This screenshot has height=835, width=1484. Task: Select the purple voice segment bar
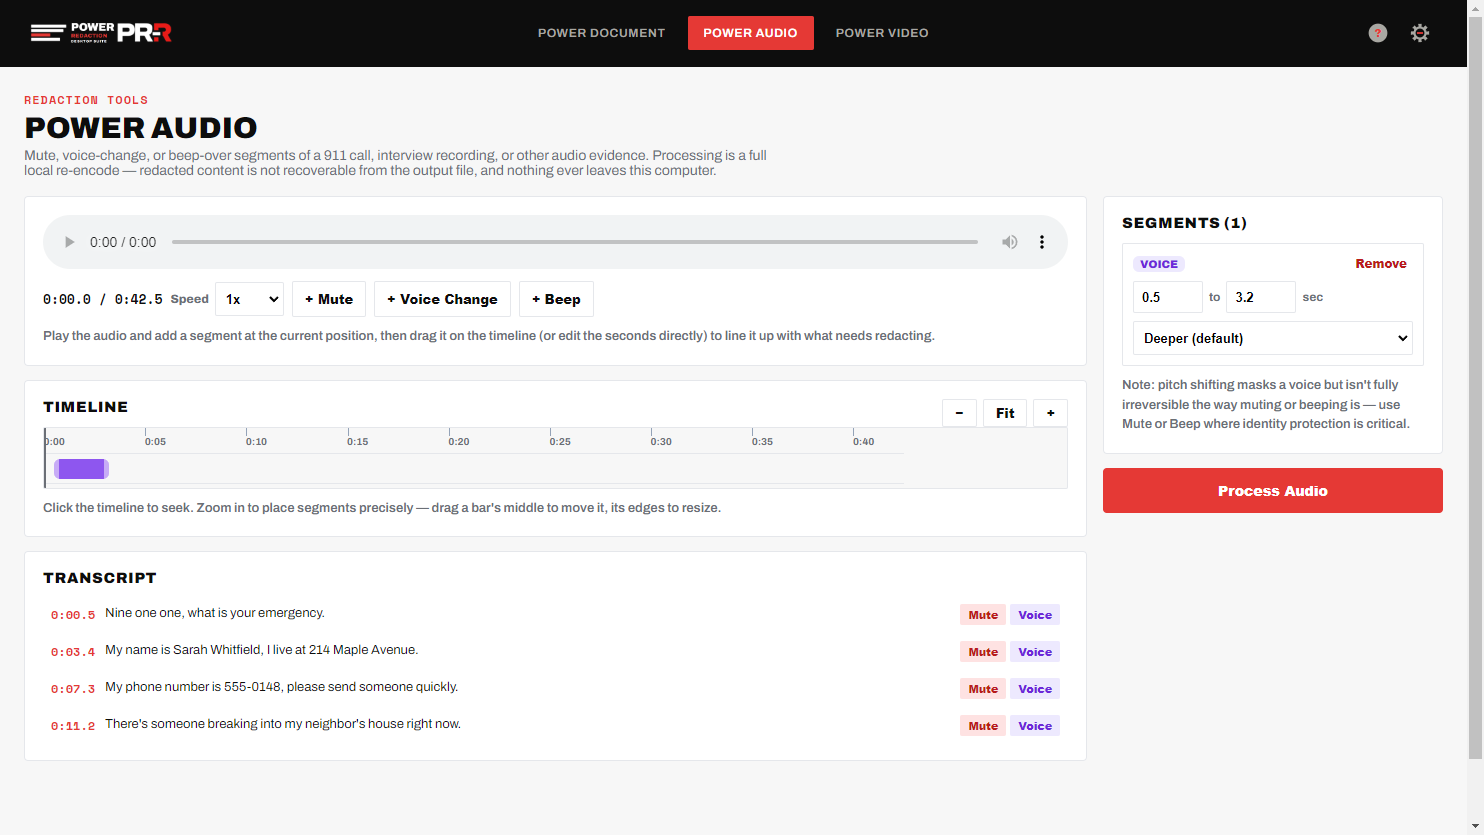(x=81, y=469)
